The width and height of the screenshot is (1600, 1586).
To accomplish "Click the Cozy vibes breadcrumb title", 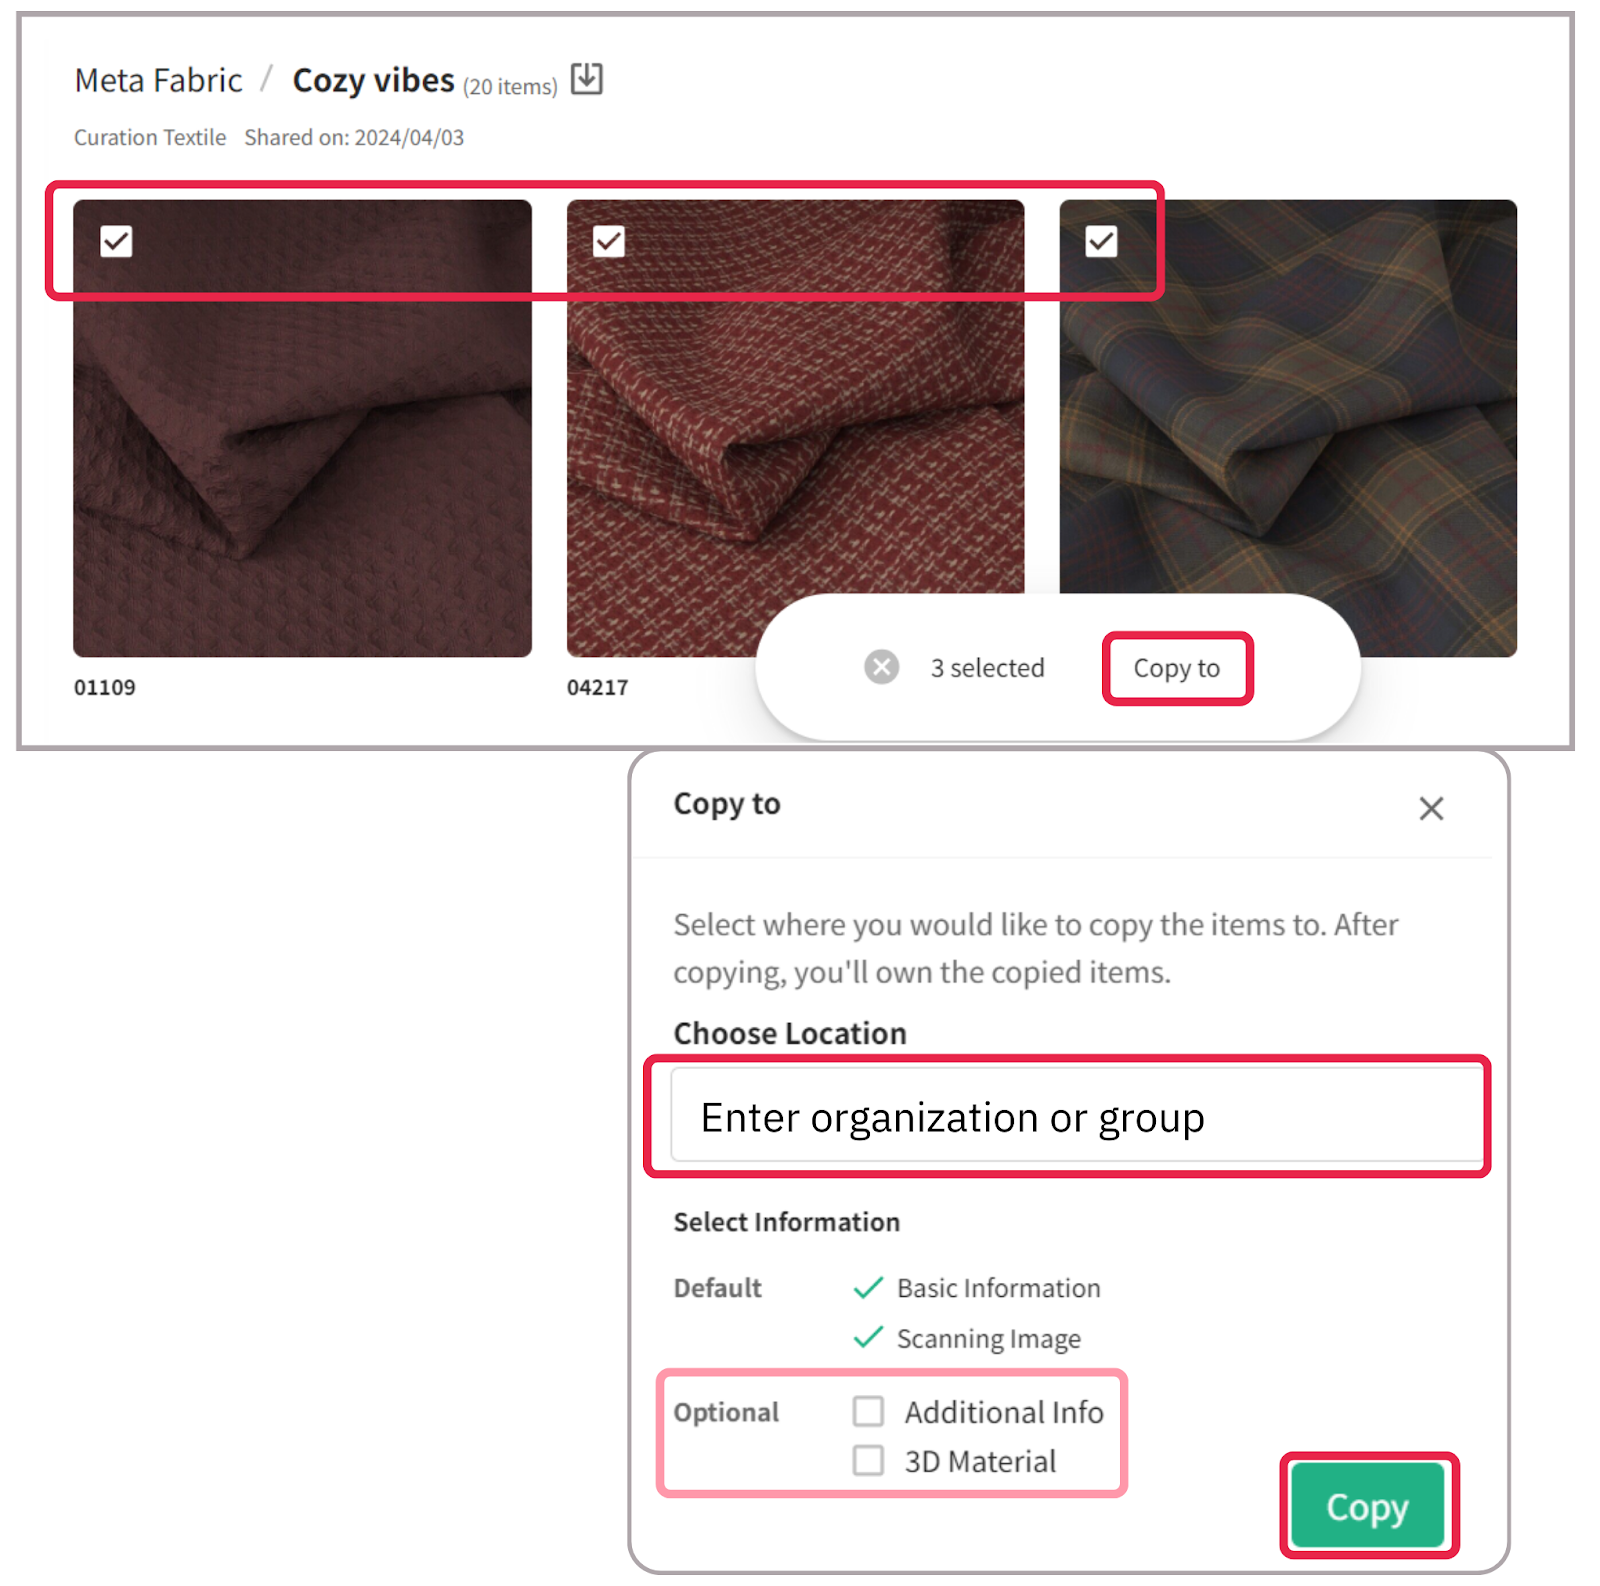I will click(373, 80).
